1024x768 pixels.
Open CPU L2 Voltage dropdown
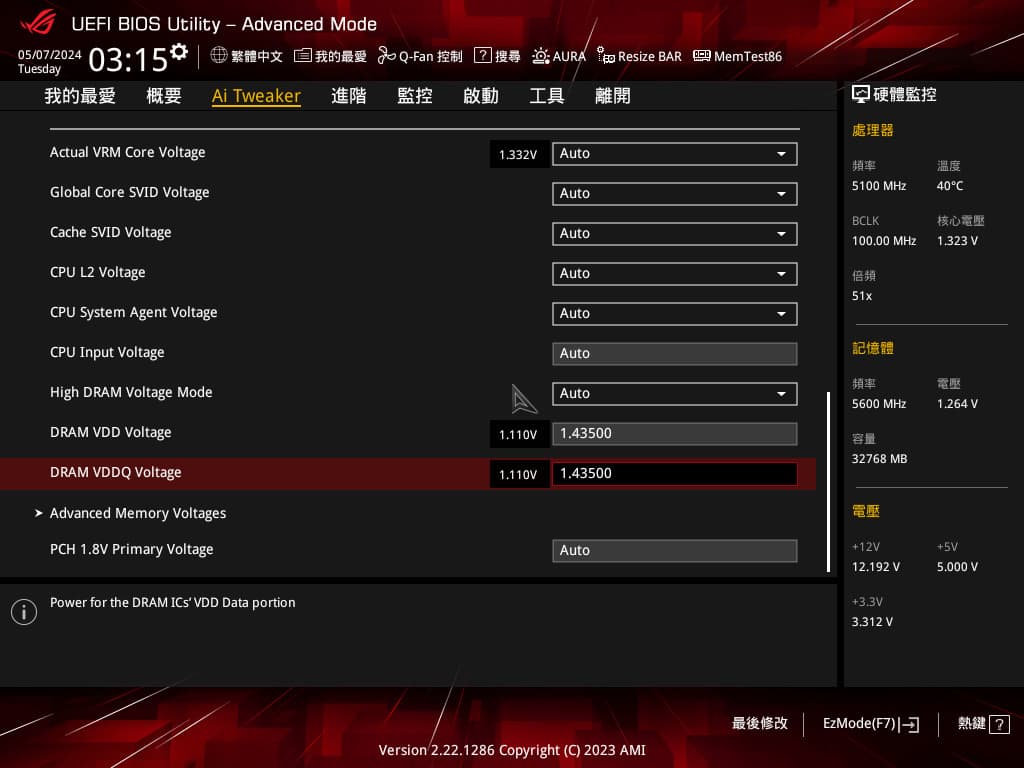pyautogui.click(x=675, y=274)
